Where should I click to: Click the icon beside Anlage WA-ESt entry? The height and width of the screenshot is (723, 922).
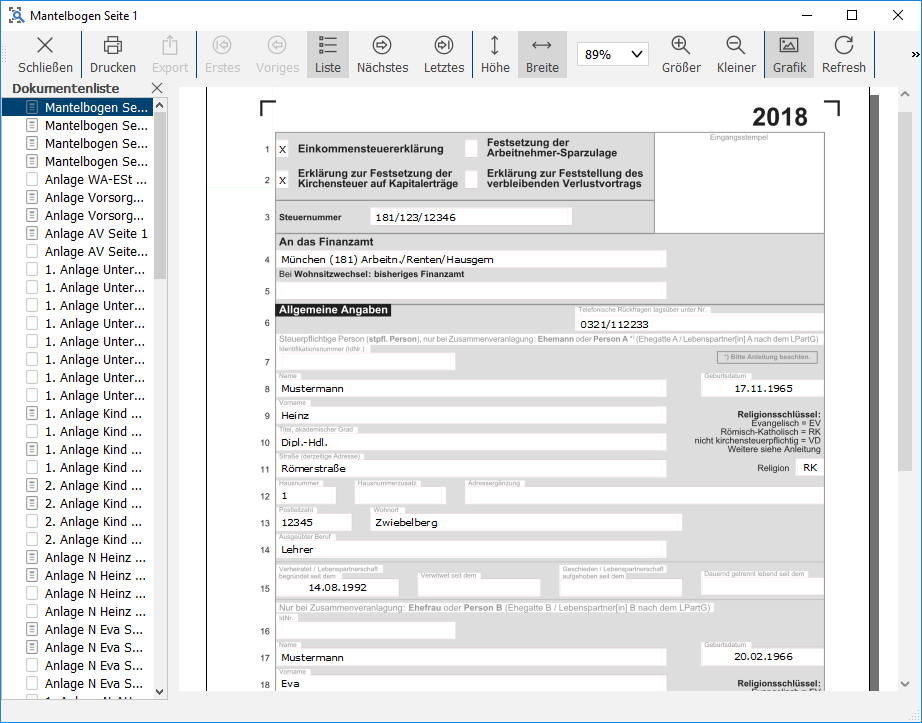[x=32, y=179]
